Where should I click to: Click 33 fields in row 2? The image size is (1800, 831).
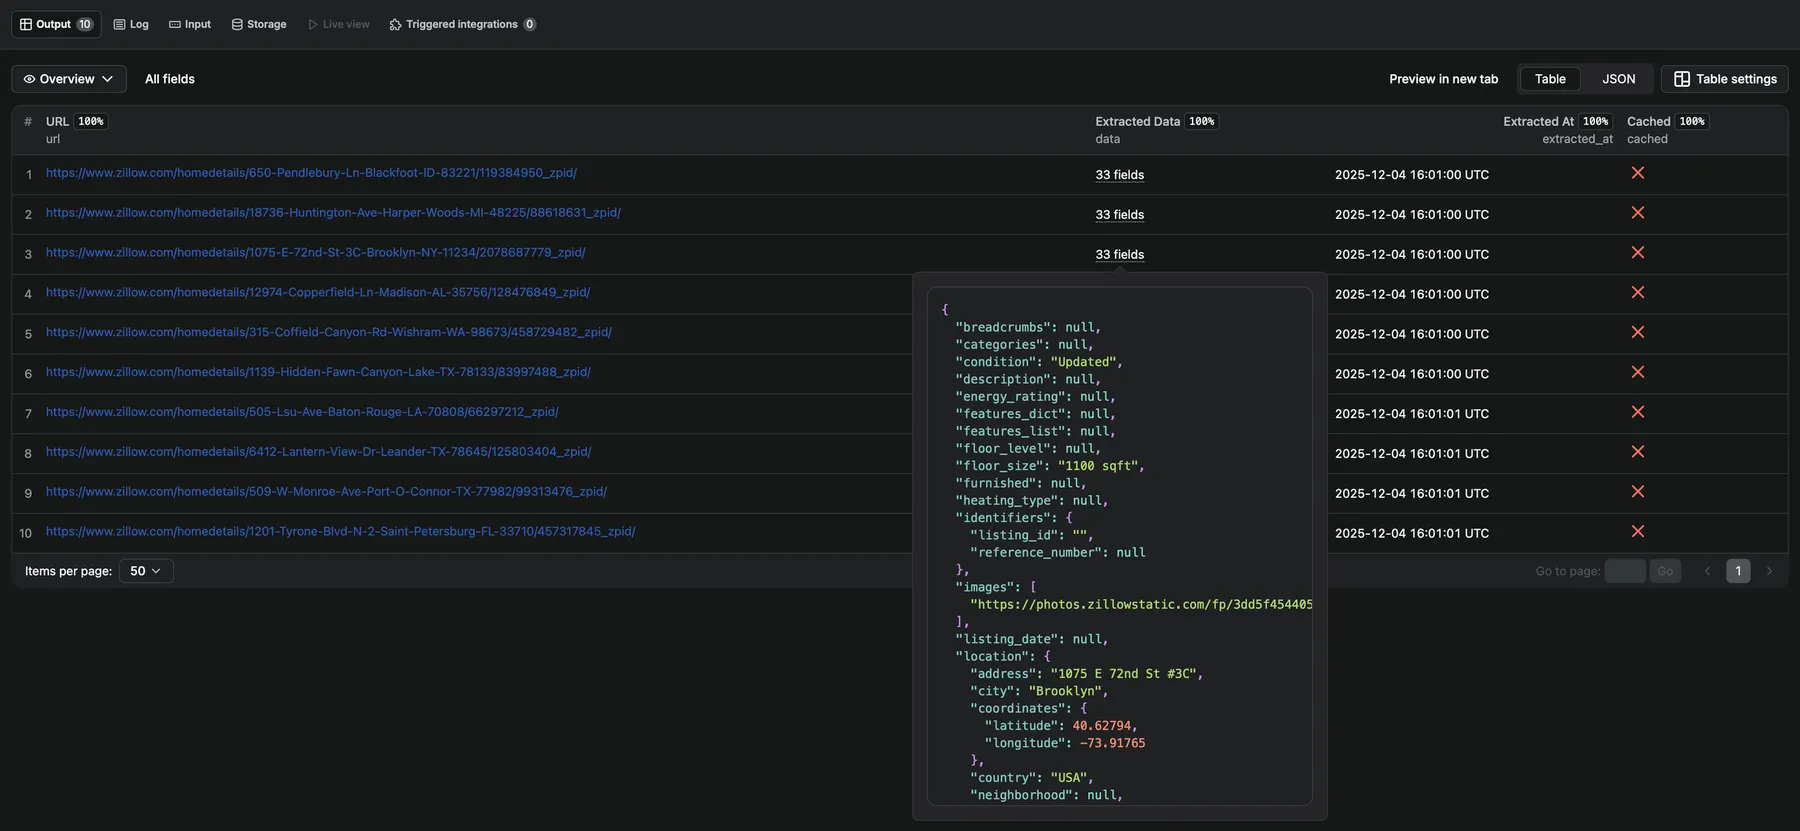pos(1119,215)
